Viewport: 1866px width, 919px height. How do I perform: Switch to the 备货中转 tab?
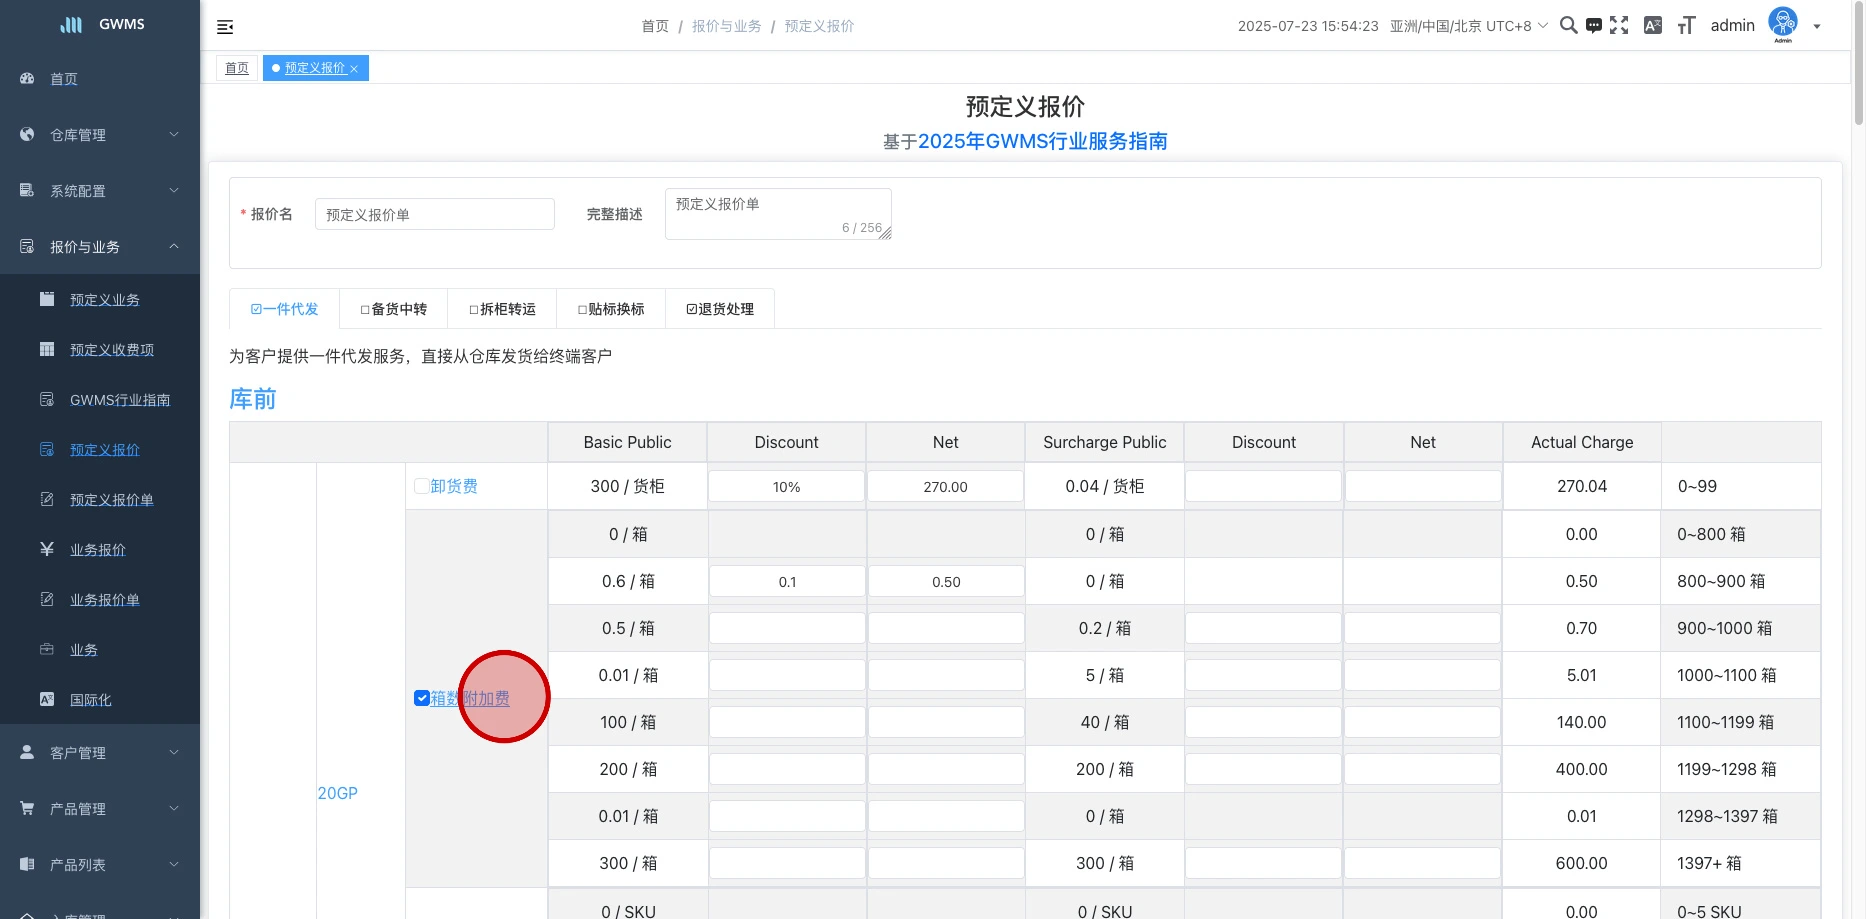[x=394, y=309]
